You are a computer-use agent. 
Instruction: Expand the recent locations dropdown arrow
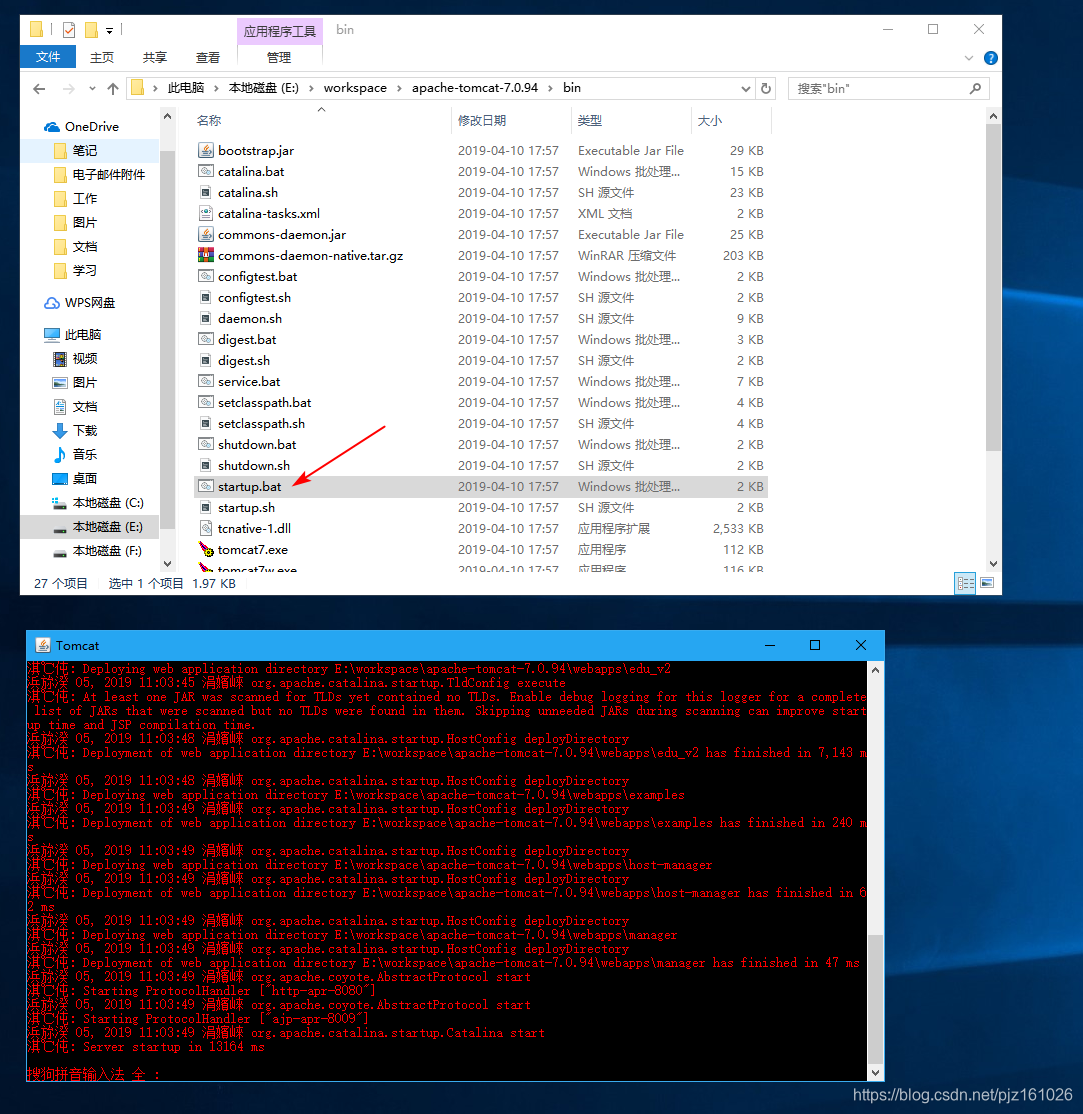coord(92,89)
